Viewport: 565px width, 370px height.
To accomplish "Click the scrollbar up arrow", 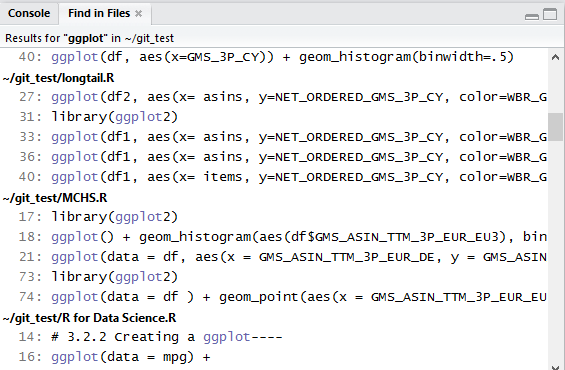I will click(x=555, y=57).
